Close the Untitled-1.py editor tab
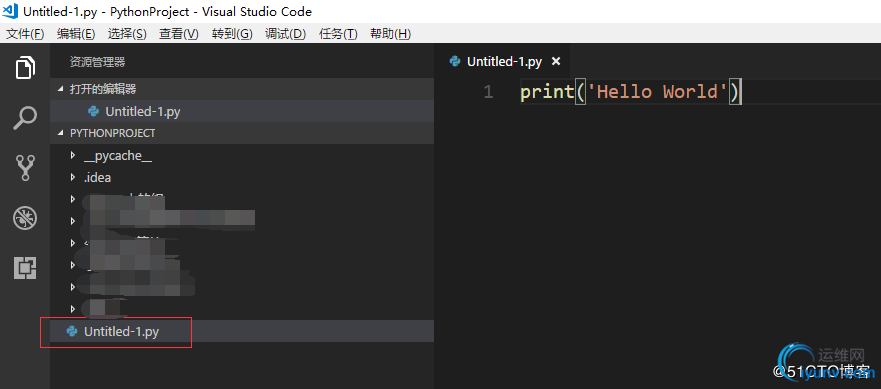 tap(556, 61)
